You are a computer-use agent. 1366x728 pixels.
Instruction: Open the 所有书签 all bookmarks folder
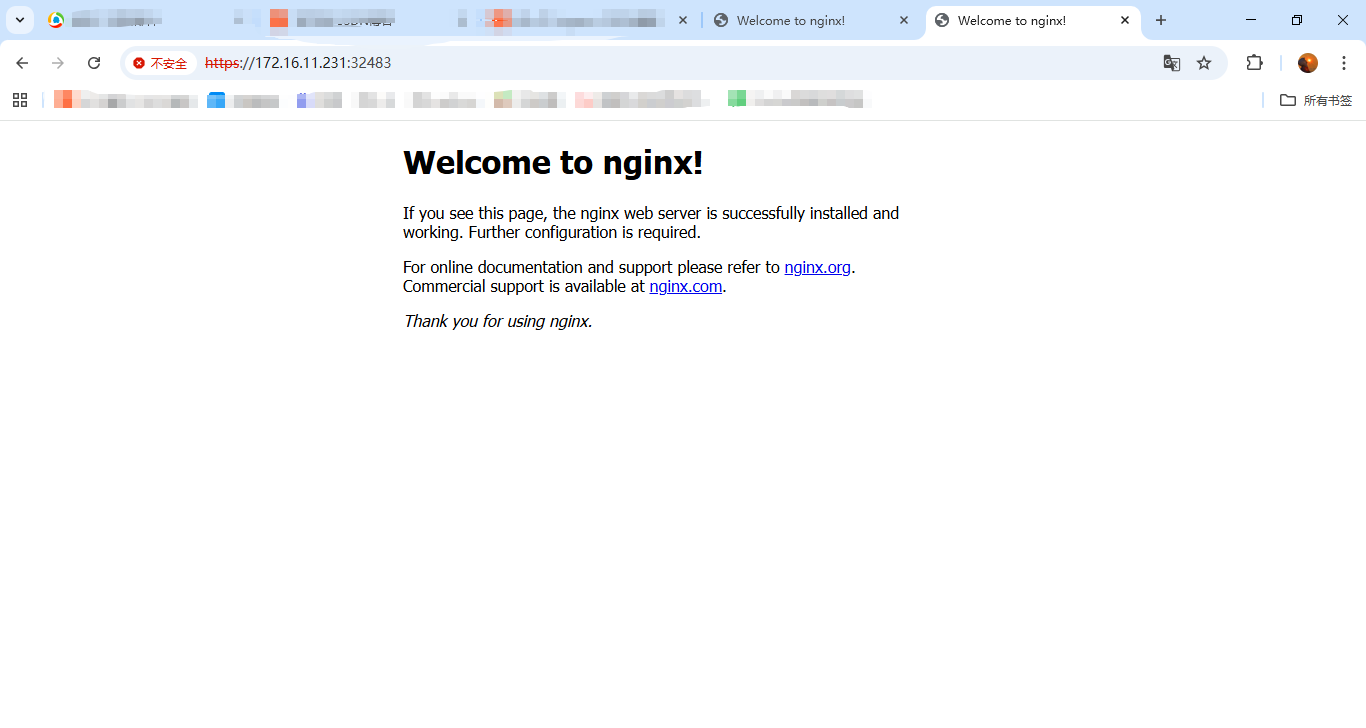[1316, 100]
